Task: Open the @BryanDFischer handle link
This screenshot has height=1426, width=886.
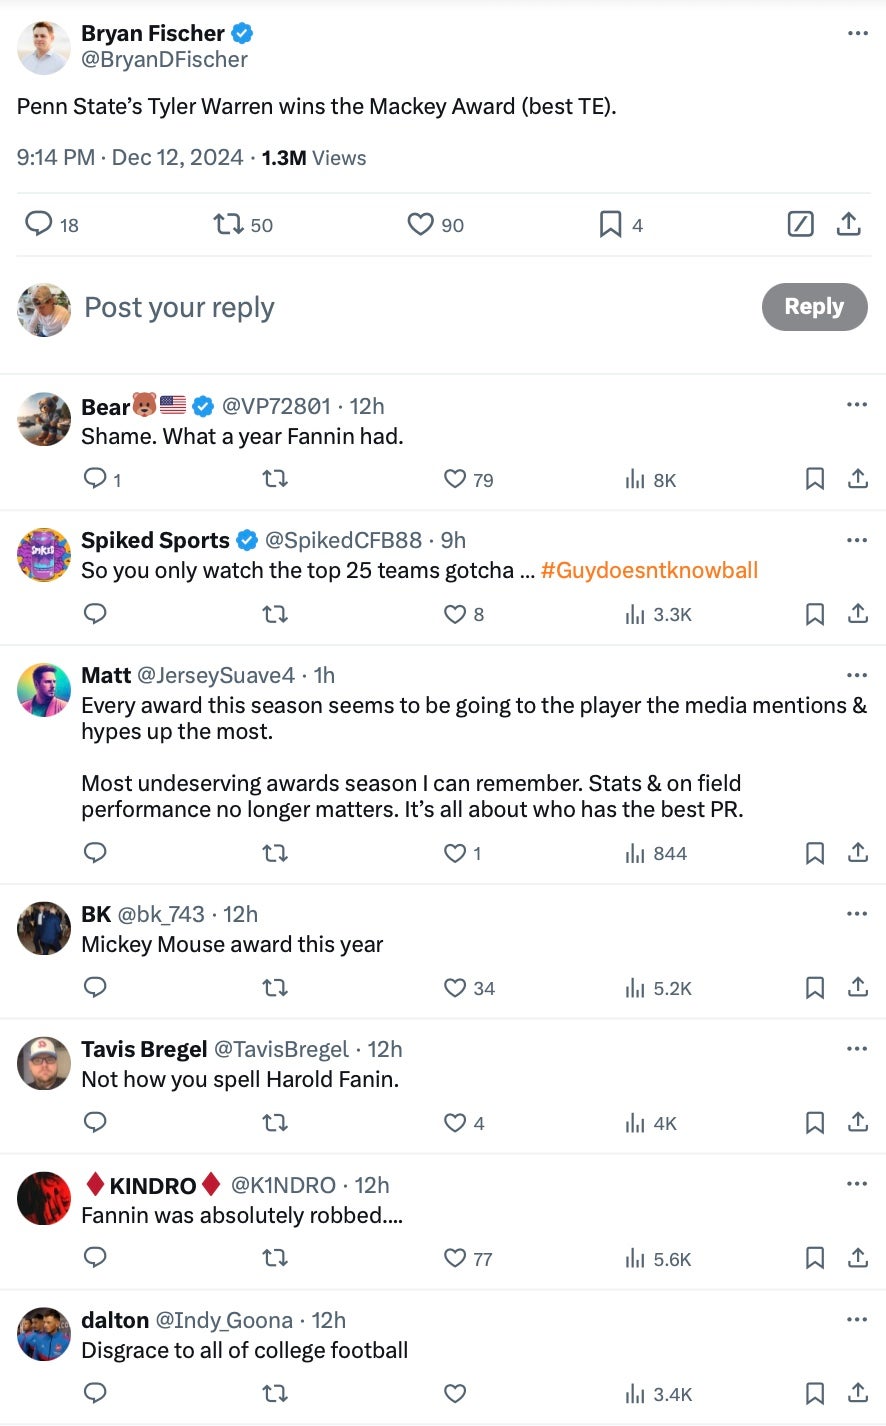Action: 164,60
